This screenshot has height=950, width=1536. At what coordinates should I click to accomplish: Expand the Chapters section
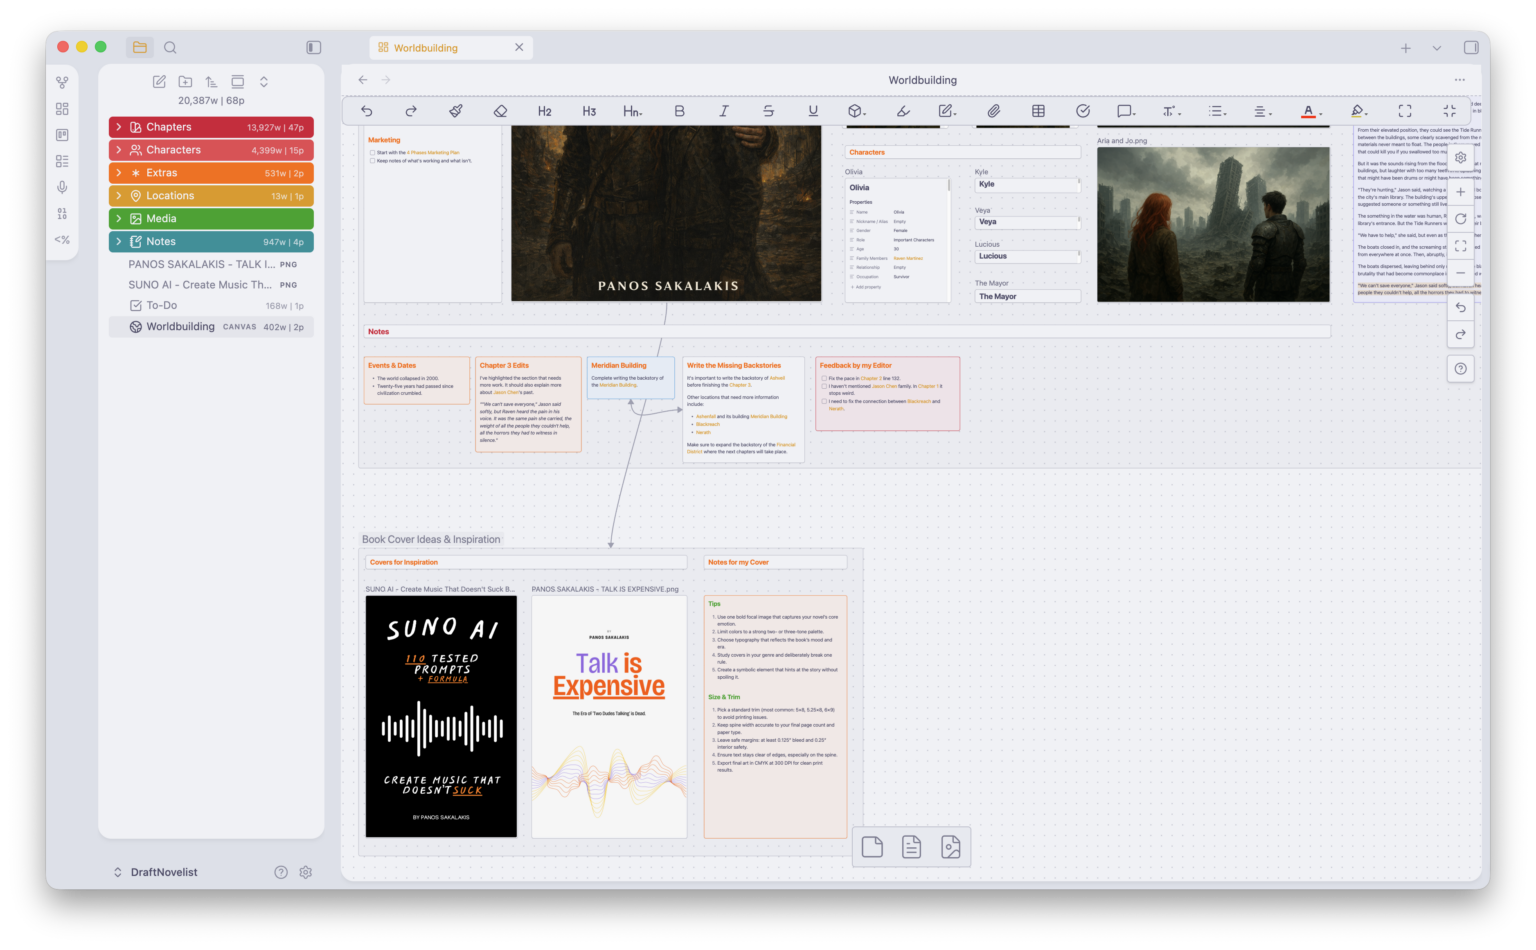[x=118, y=126]
